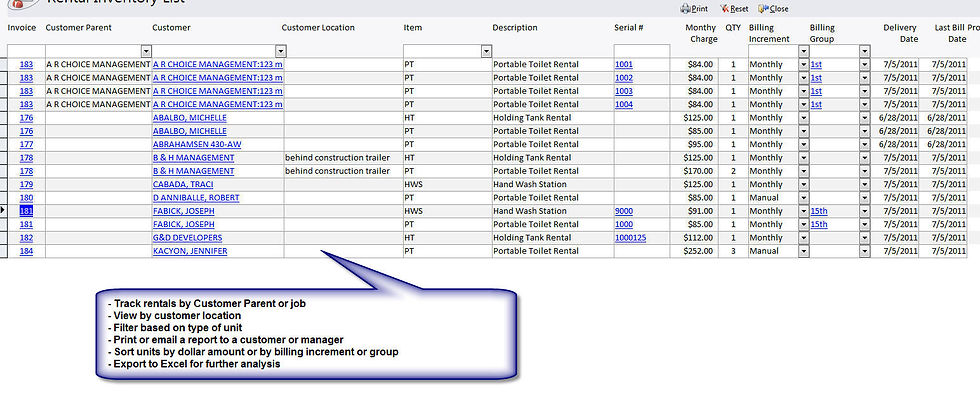Image resolution: width=980 pixels, height=413 pixels.
Task: Open customer G&D DEVELOPERS link
Action: [188, 238]
